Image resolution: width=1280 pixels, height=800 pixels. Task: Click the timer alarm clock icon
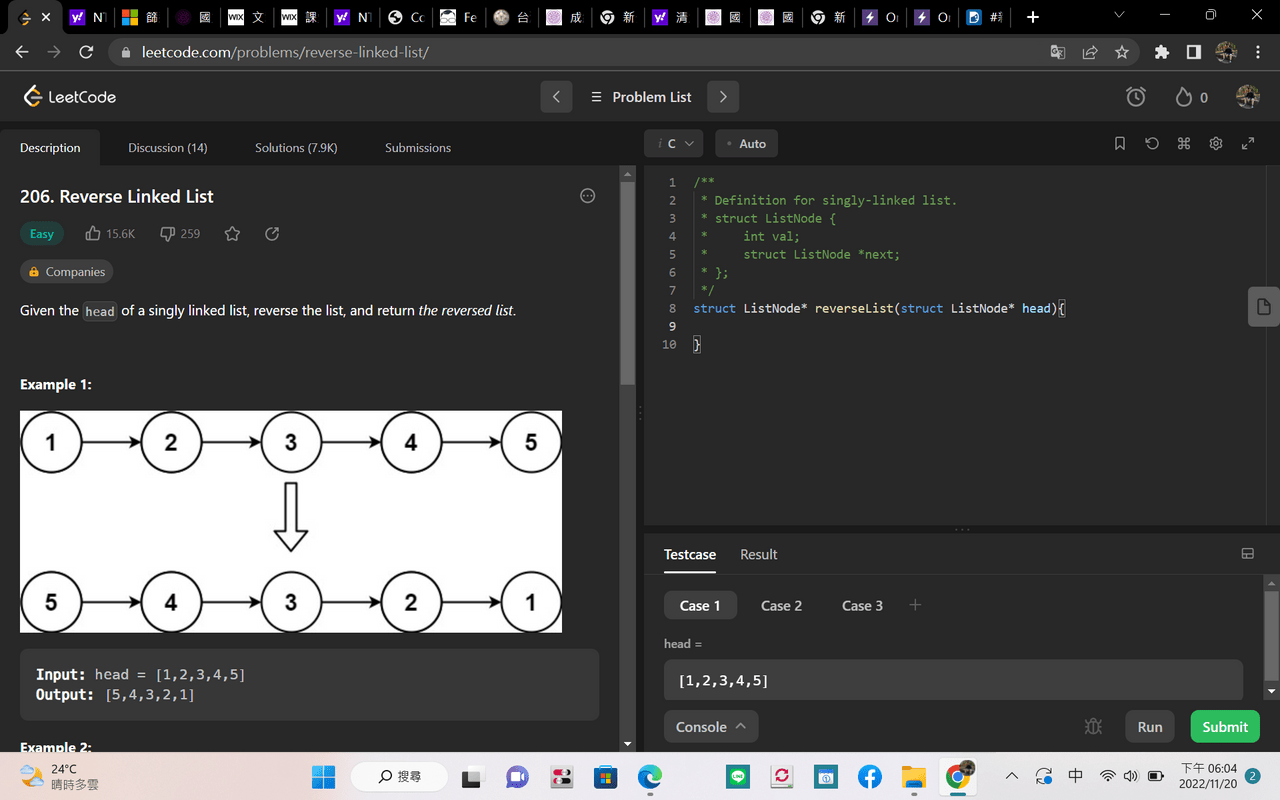pos(1136,97)
